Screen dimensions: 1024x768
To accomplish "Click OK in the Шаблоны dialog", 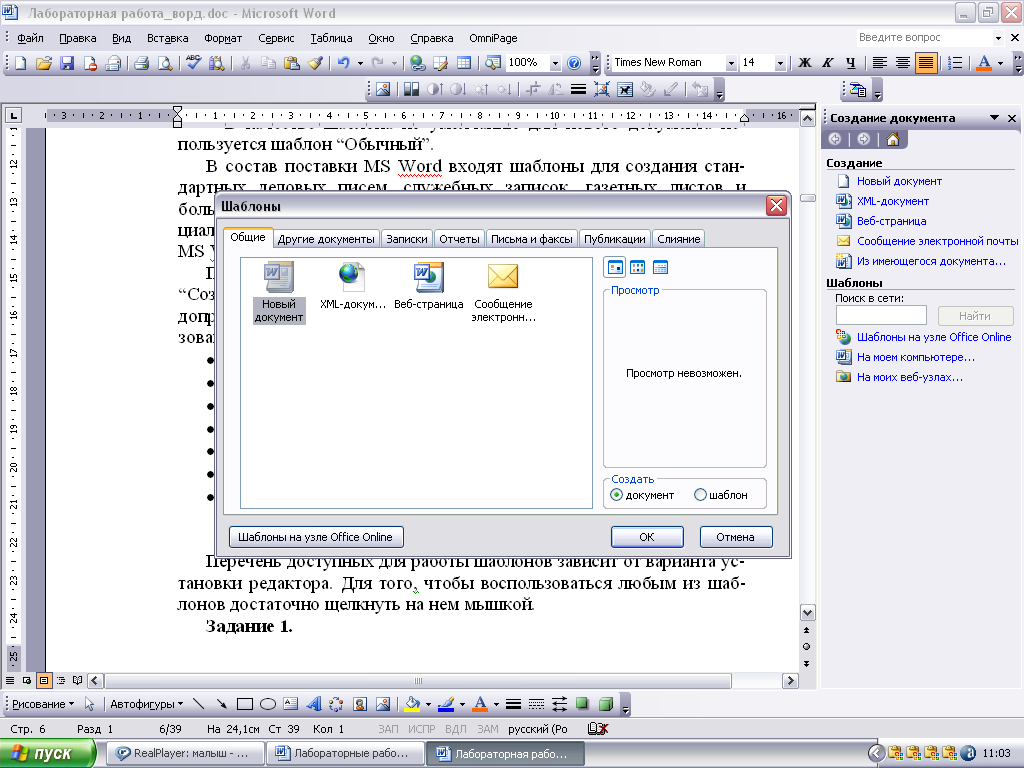I will tap(647, 537).
